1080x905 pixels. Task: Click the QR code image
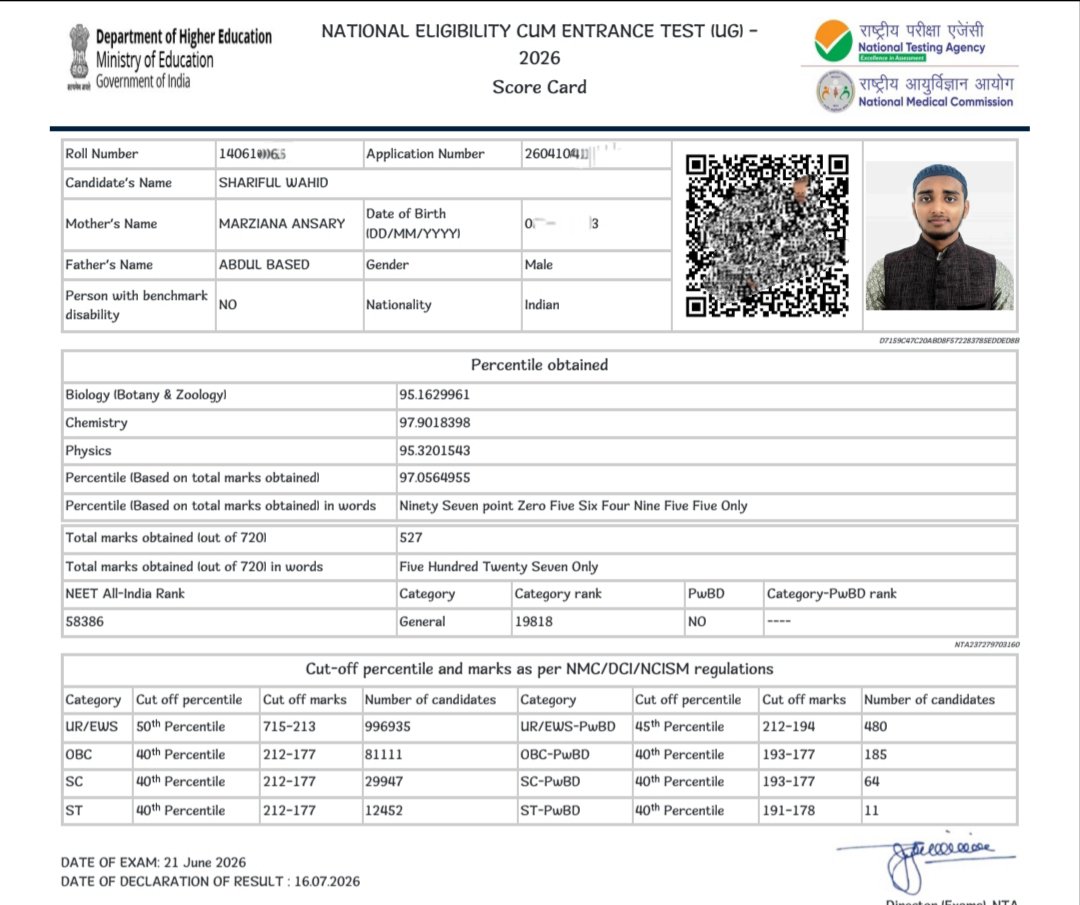[x=767, y=235]
